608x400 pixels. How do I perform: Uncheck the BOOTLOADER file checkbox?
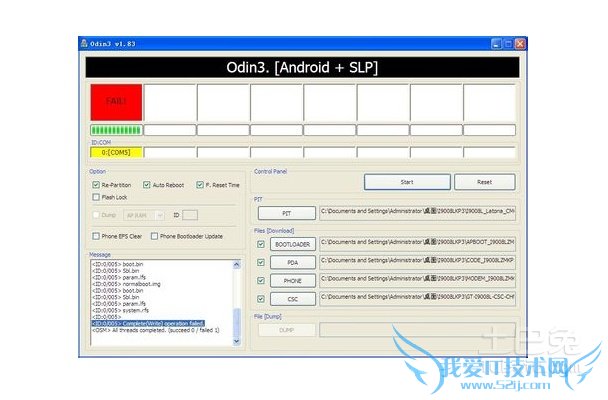[x=261, y=244]
